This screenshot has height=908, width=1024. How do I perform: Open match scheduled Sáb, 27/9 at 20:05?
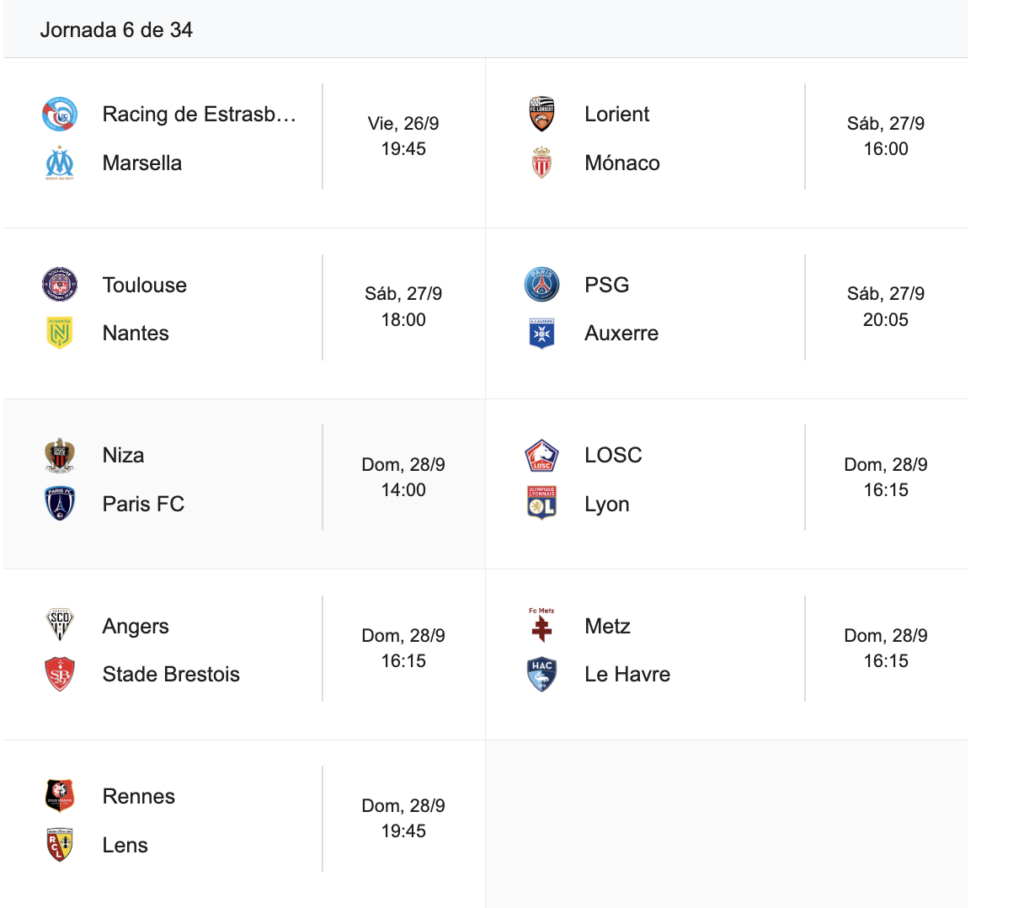[x=885, y=307]
